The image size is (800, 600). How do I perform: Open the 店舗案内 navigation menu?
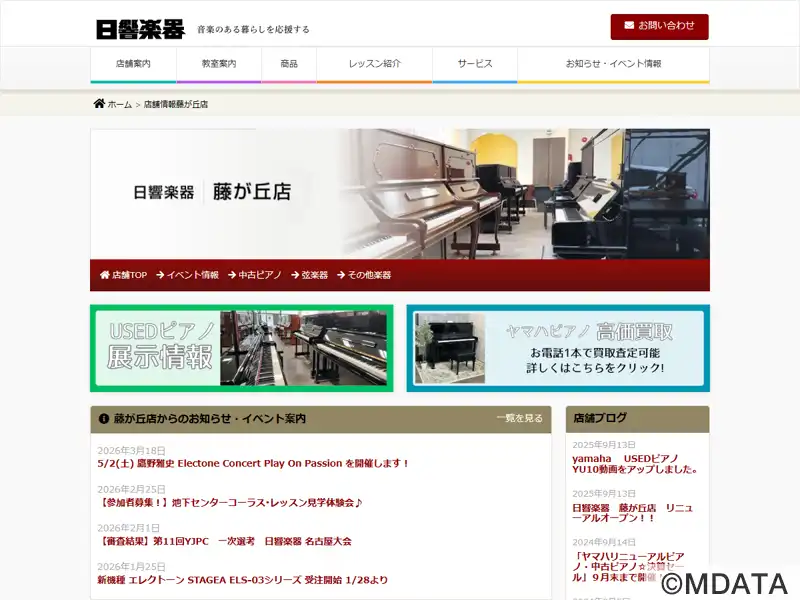133,64
